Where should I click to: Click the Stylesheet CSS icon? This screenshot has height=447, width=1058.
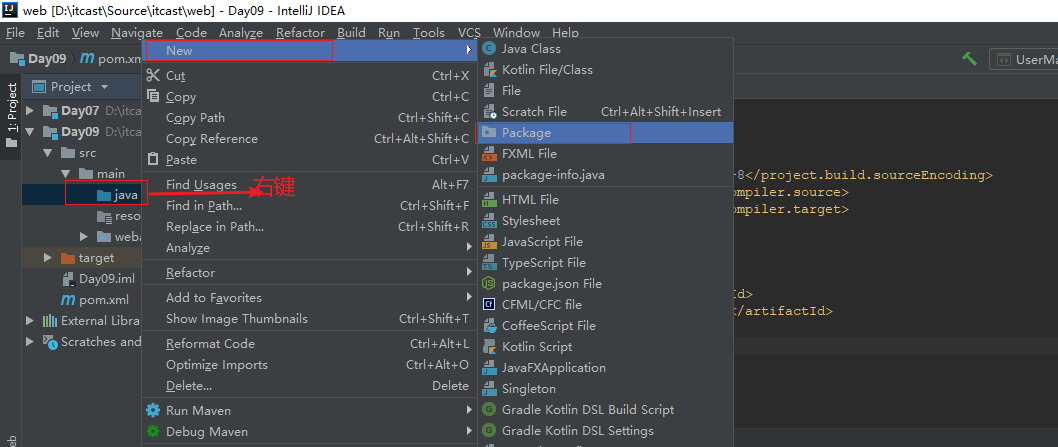489,221
